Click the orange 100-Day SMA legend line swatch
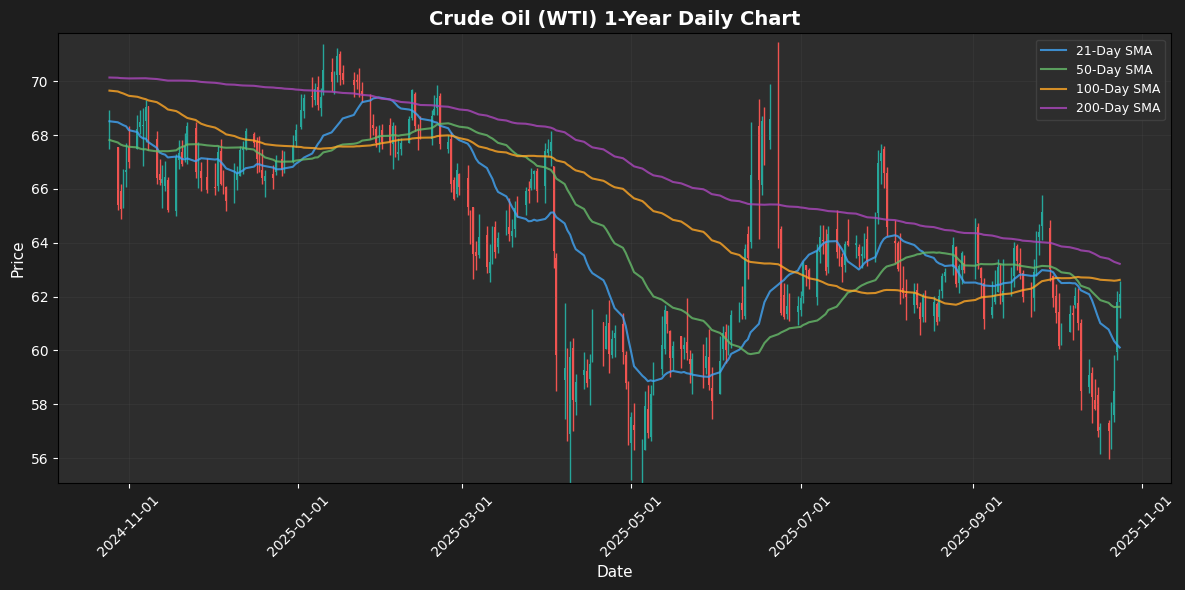This screenshot has height=590, width=1185. [1057, 89]
